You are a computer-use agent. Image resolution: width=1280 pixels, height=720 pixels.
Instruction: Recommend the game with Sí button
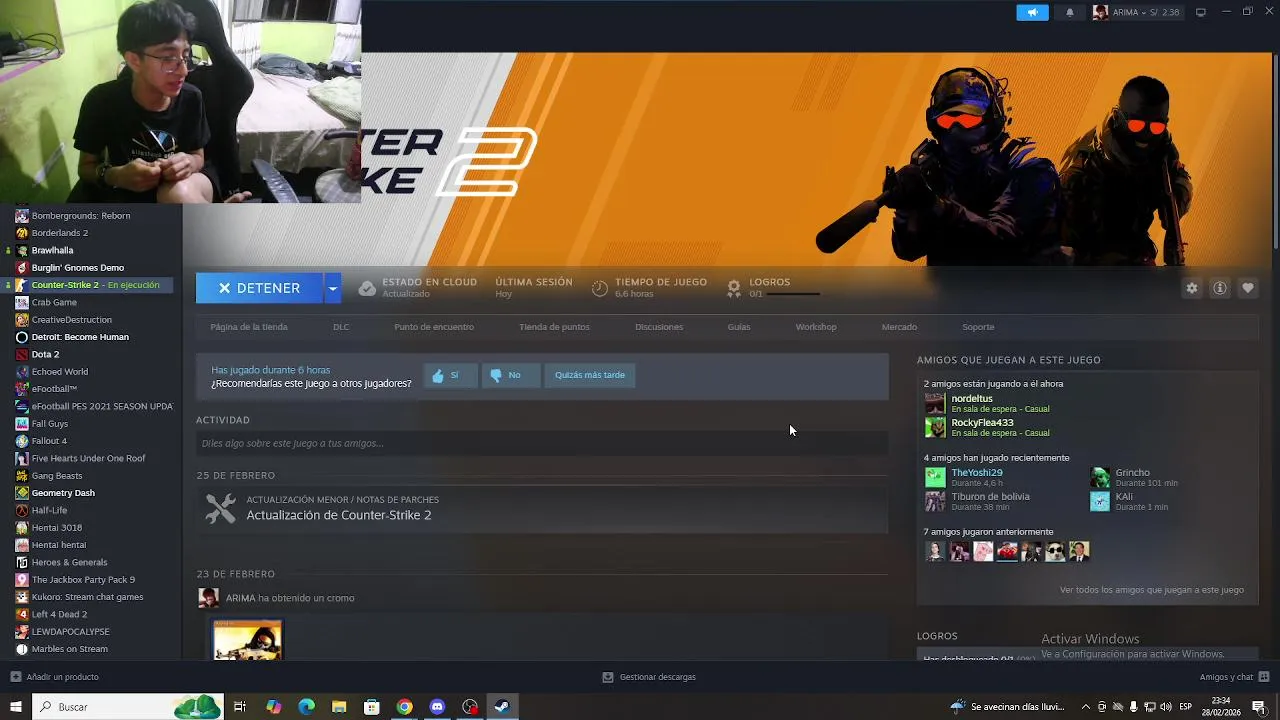(x=451, y=375)
